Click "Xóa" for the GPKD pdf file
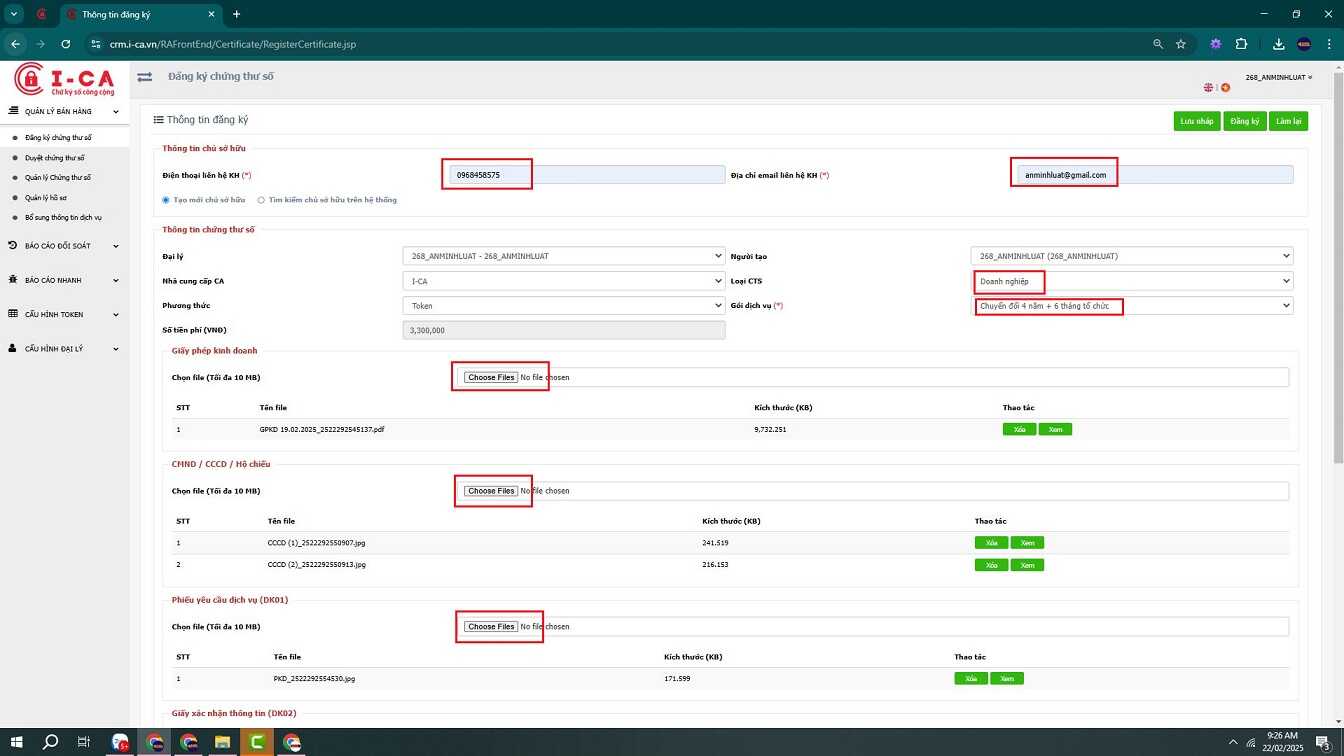This screenshot has height=756, width=1344. 1019,429
